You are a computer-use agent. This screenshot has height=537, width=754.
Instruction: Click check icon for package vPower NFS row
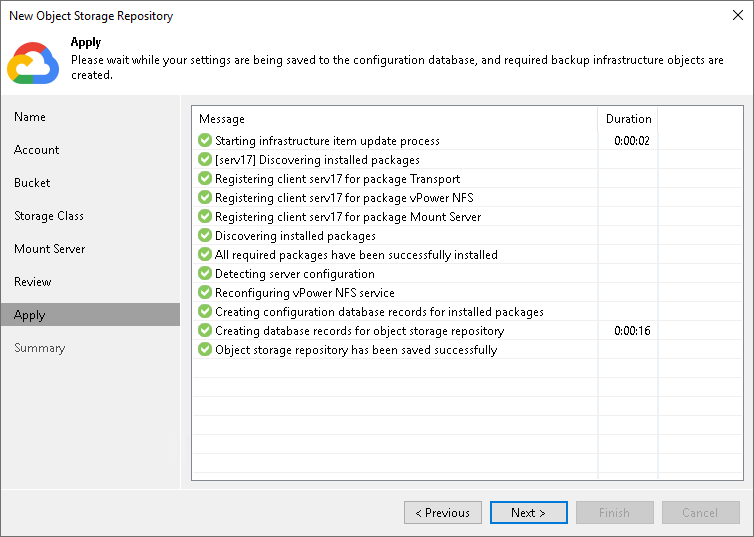tap(205, 197)
